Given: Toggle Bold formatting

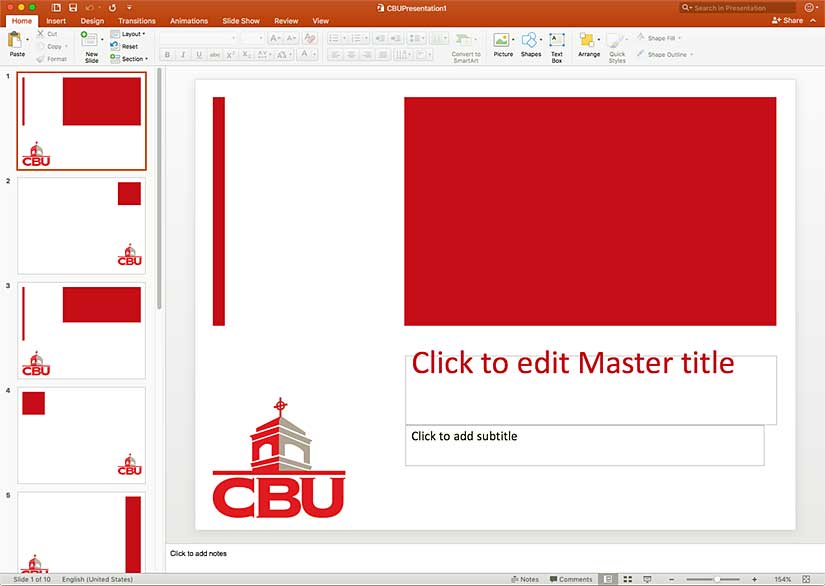Looking at the screenshot, I should (167, 54).
